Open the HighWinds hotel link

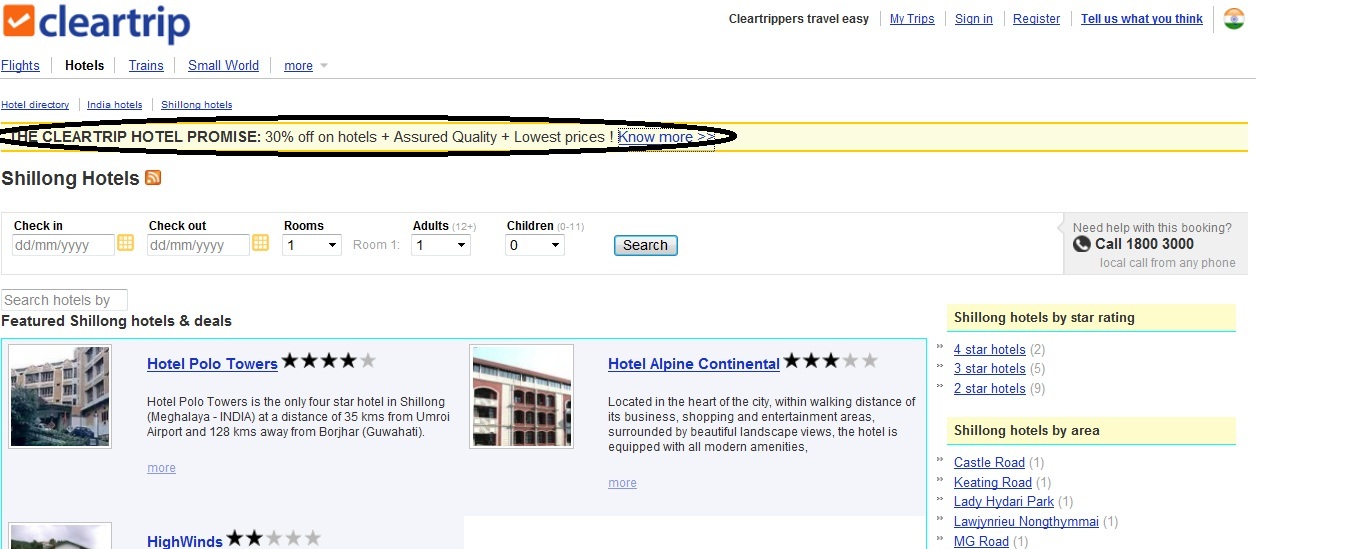click(x=185, y=541)
